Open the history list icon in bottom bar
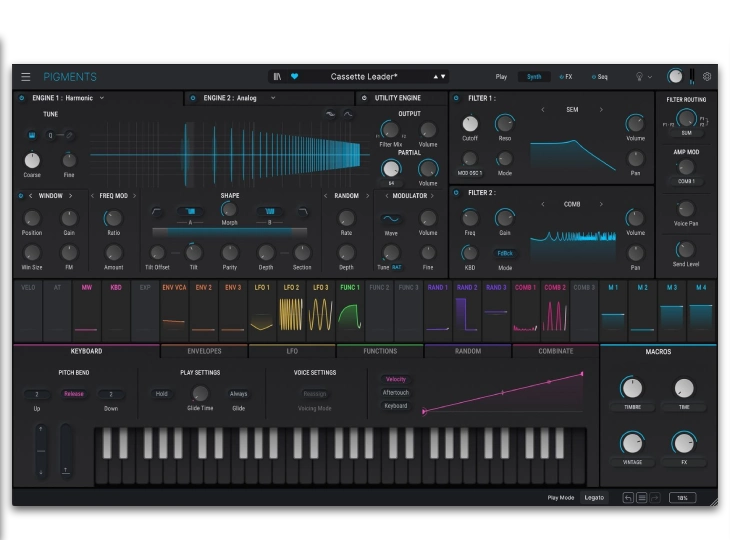This screenshot has height=540, width=730. pyautogui.click(x=642, y=497)
